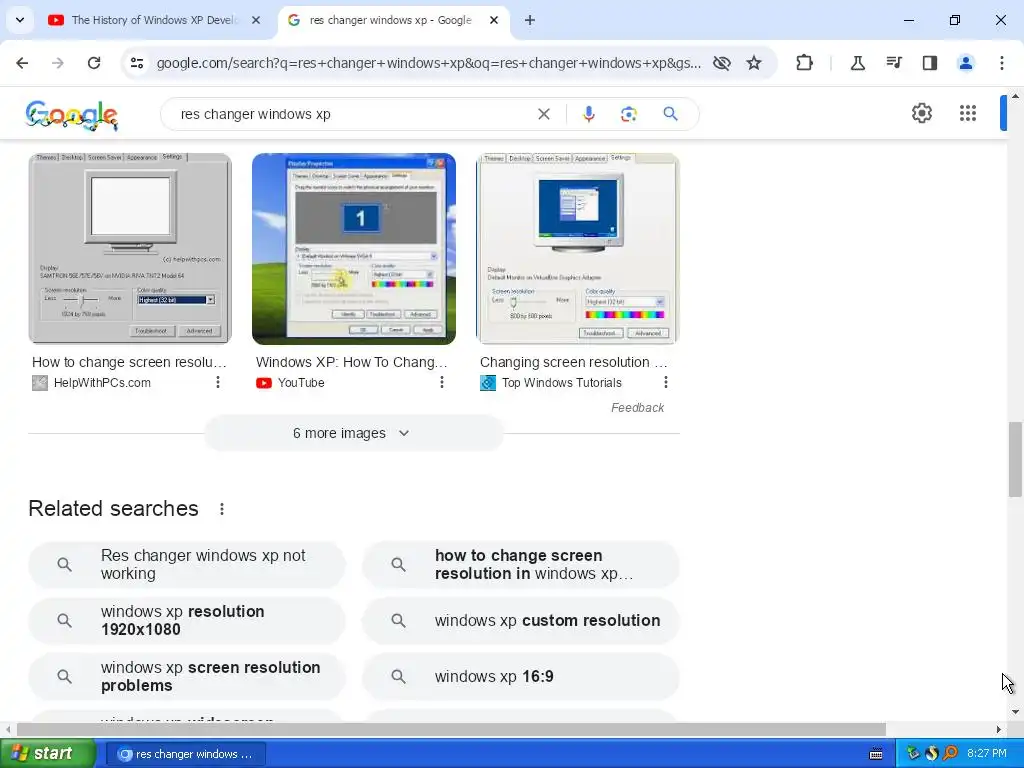
Task: Select Chrome taskbar button 'res changer windows'
Action: point(185,754)
